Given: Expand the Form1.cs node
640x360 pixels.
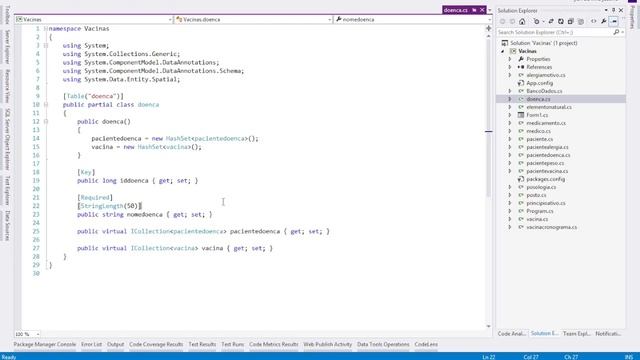Looking at the screenshot, I should point(510,115).
